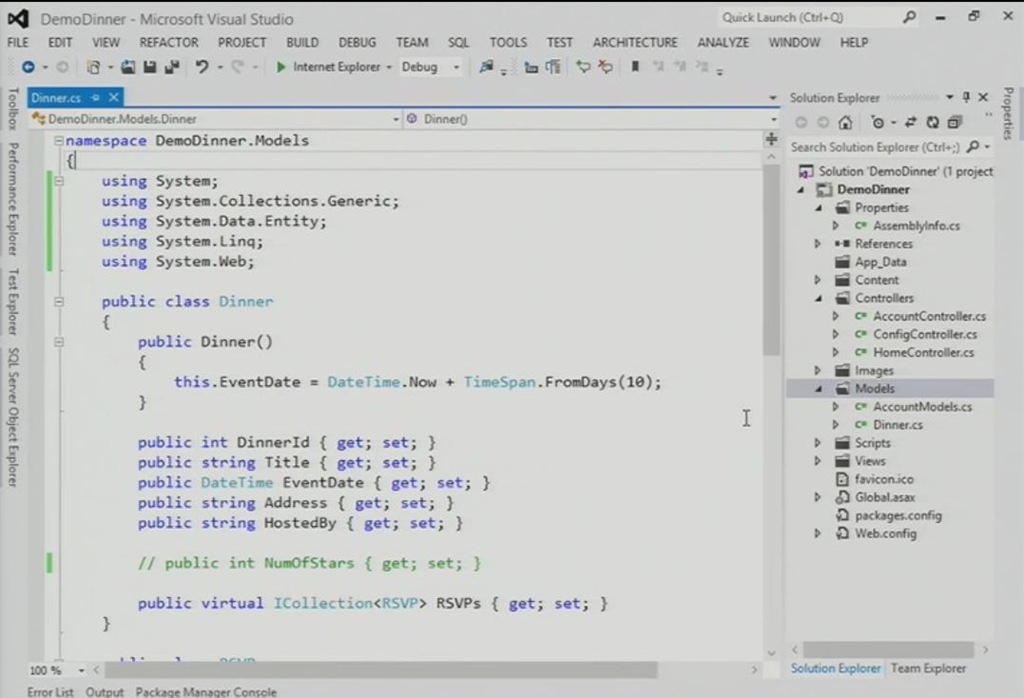The width and height of the screenshot is (1024, 698).
Task: Click the Quick Launch magnifier icon
Action: (909, 18)
